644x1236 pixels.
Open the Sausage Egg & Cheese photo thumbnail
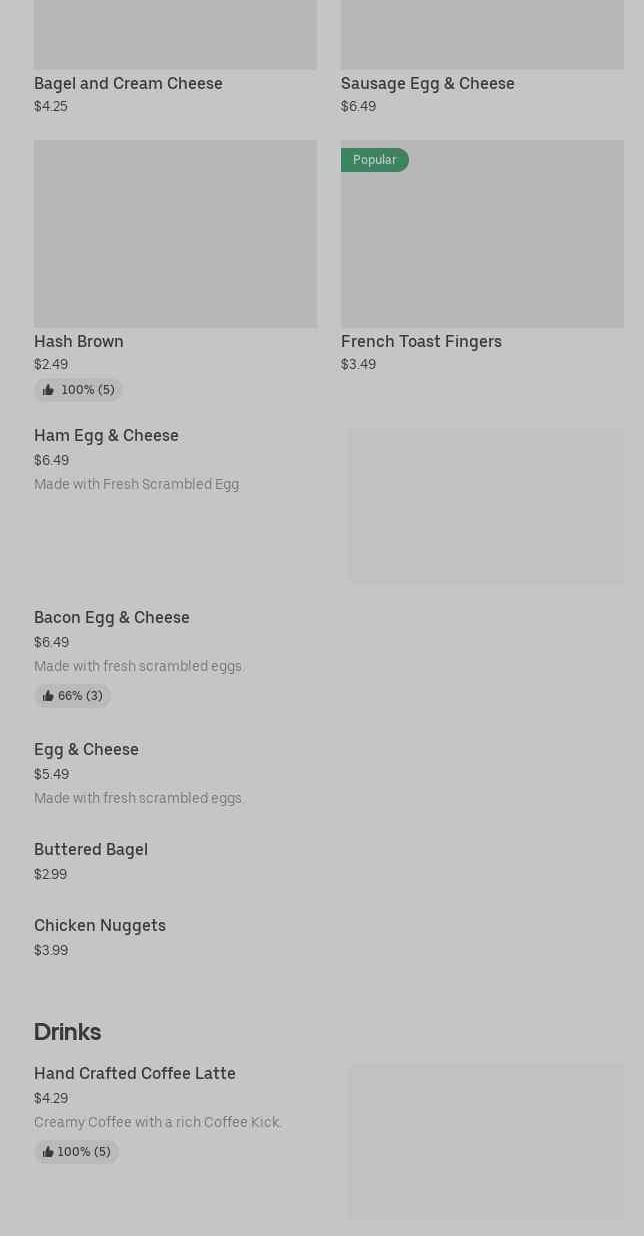482,35
